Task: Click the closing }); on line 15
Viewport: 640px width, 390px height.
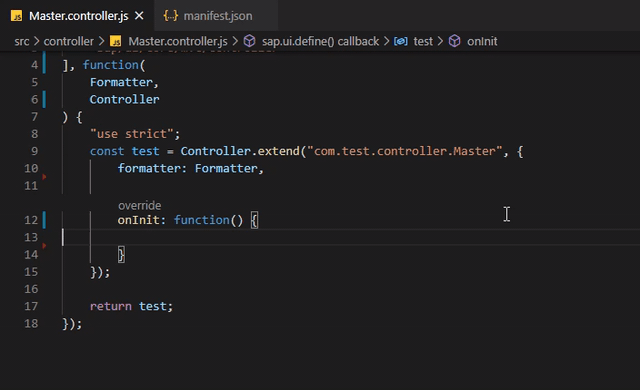Action: [x=100, y=272]
